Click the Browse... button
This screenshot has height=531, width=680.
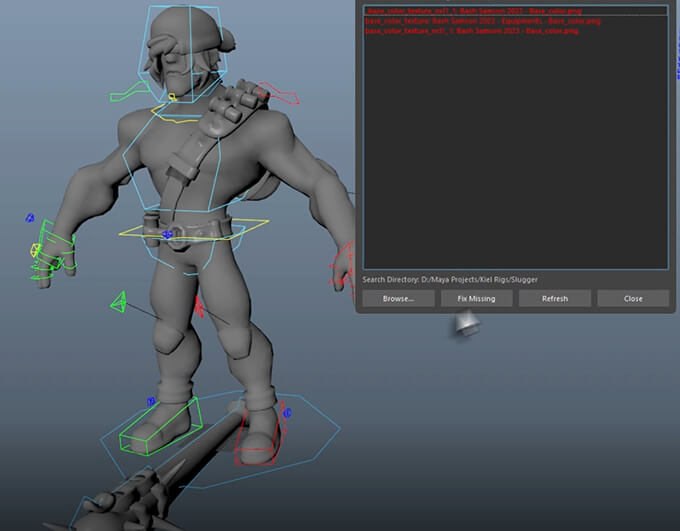pyautogui.click(x=398, y=298)
